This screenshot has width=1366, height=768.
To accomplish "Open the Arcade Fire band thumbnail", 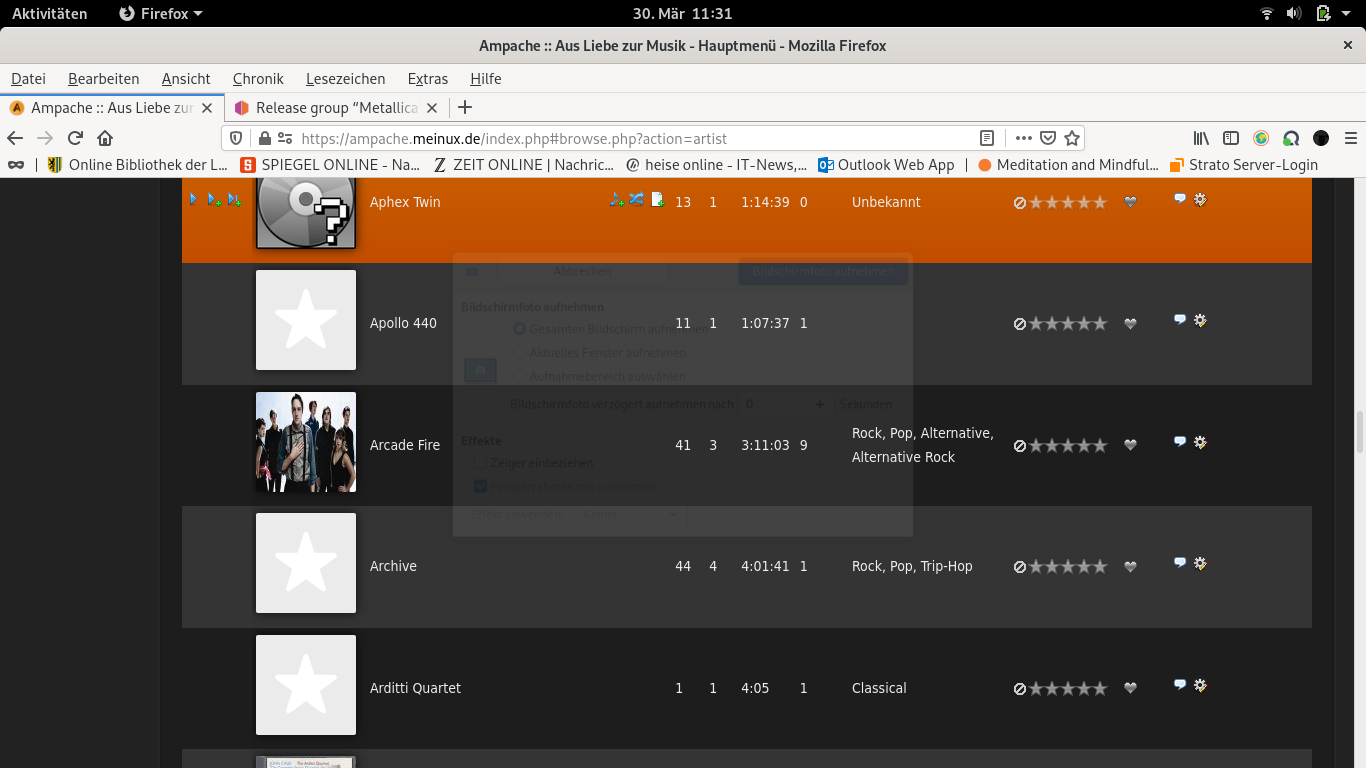I will (x=305, y=442).
